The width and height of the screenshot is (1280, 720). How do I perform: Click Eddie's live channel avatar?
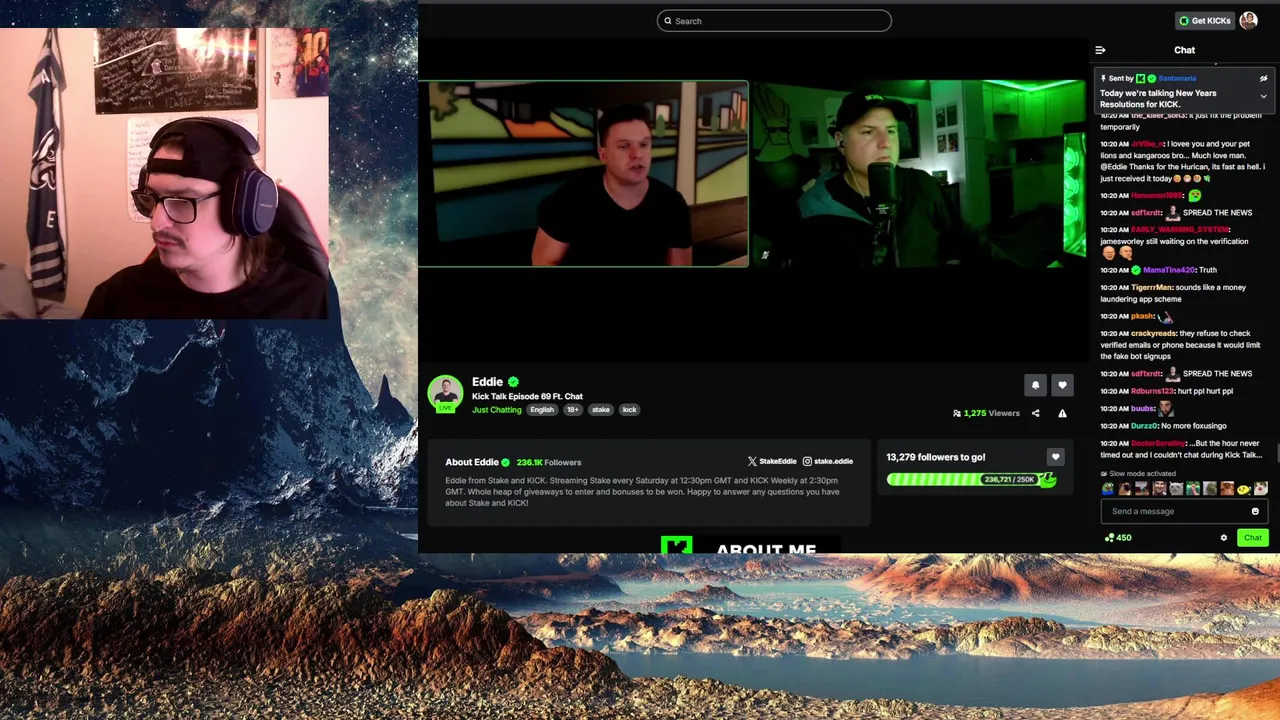click(445, 393)
